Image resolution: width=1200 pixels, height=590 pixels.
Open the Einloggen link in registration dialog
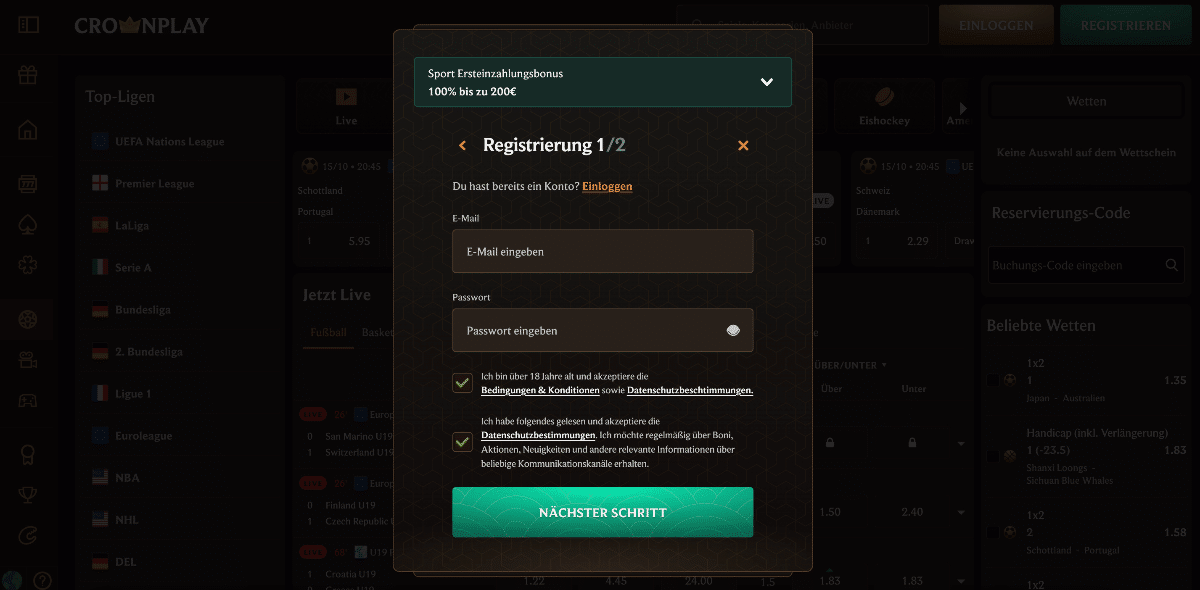[x=607, y=185]
